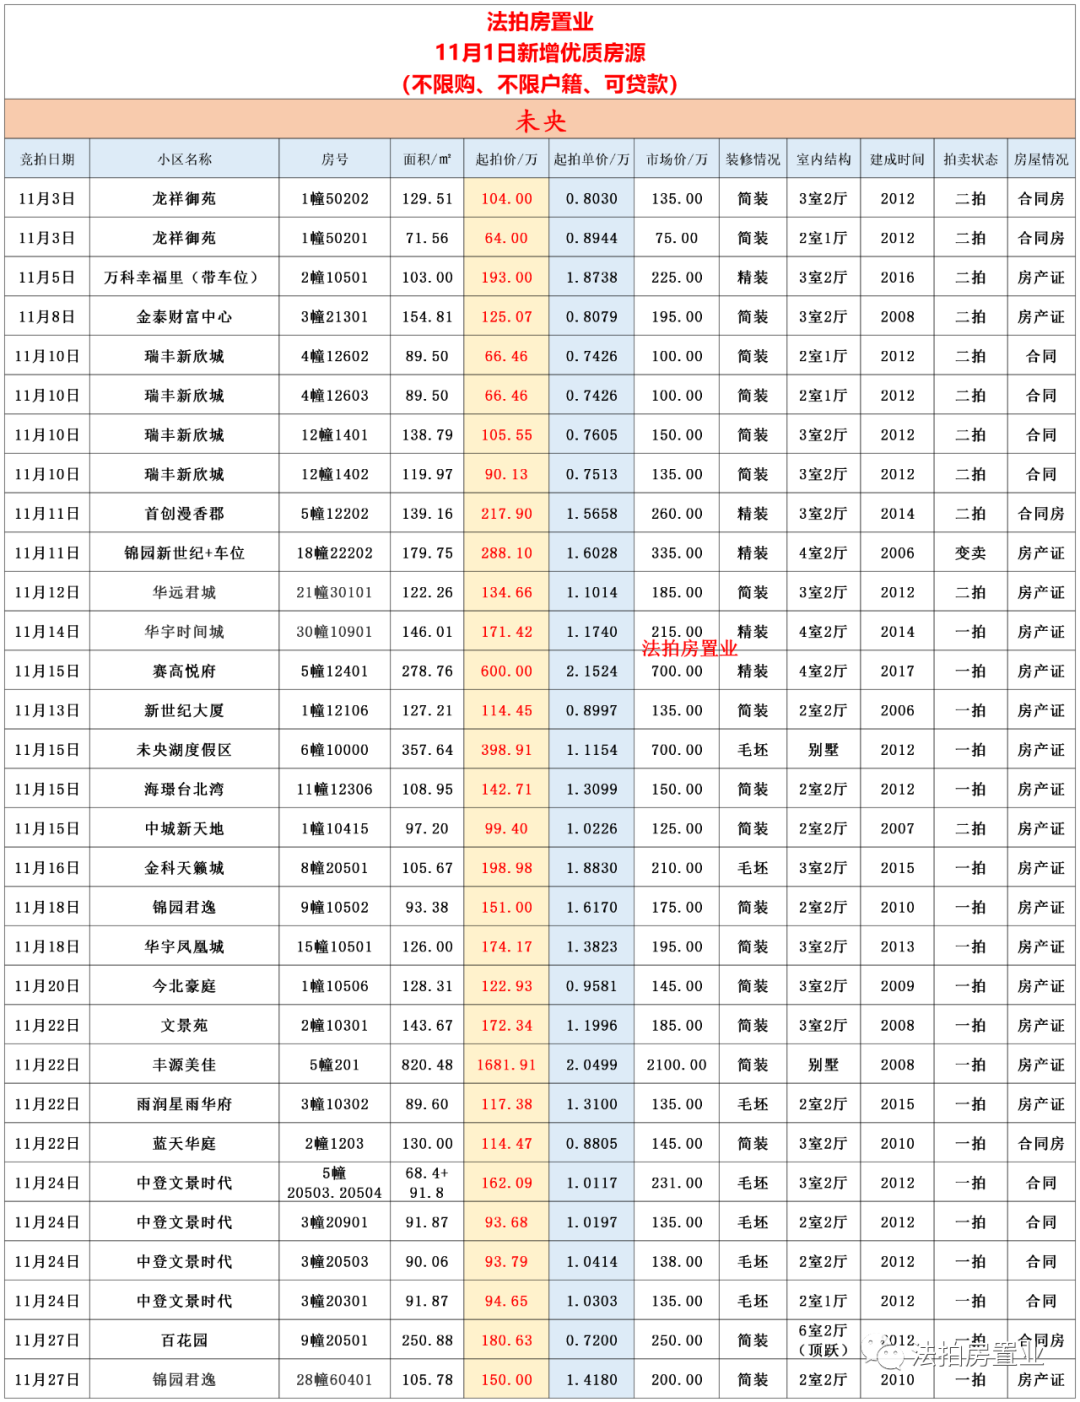Select area value 119.97
Screen dimensions: 1080x1402
click(427, 474)
